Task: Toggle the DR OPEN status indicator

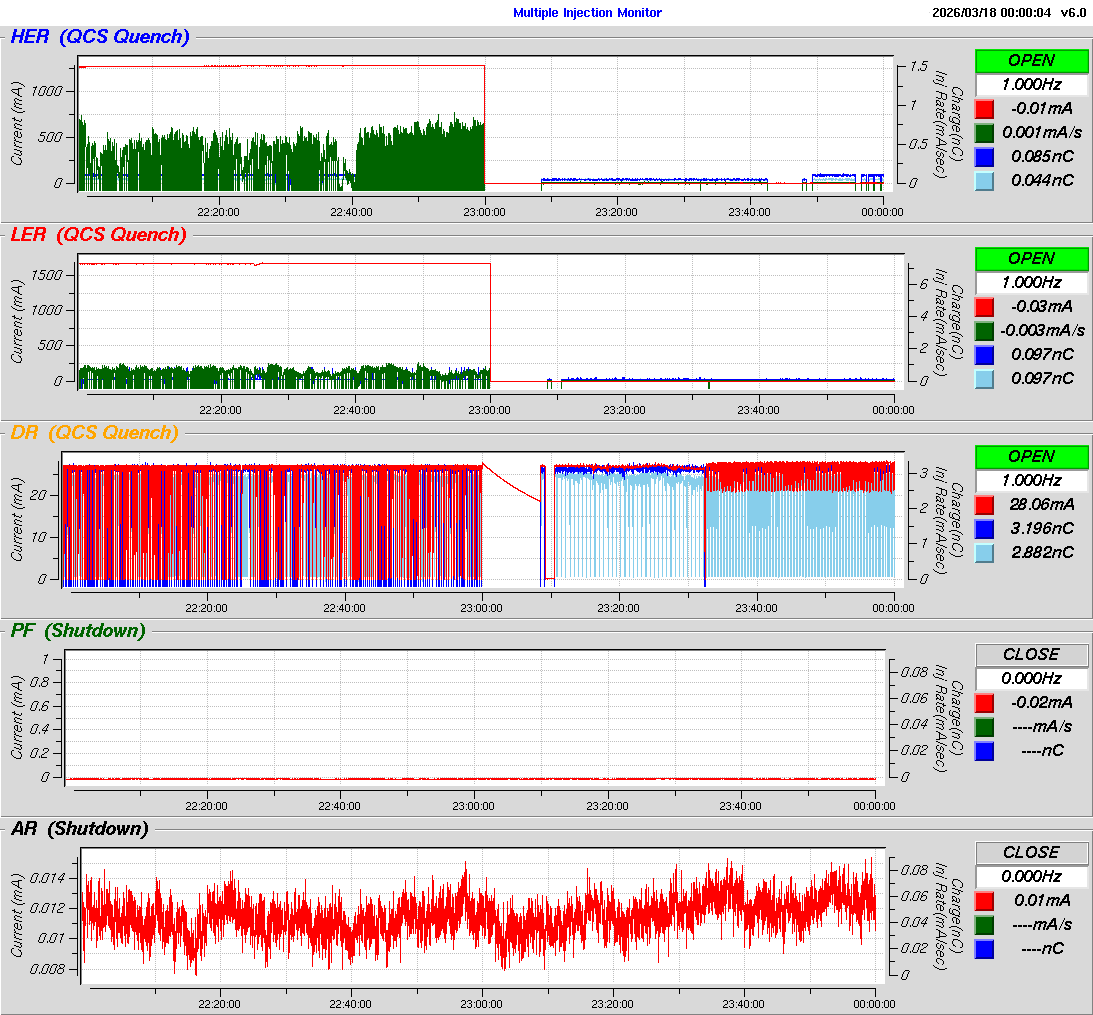Action: (1031, 457)
